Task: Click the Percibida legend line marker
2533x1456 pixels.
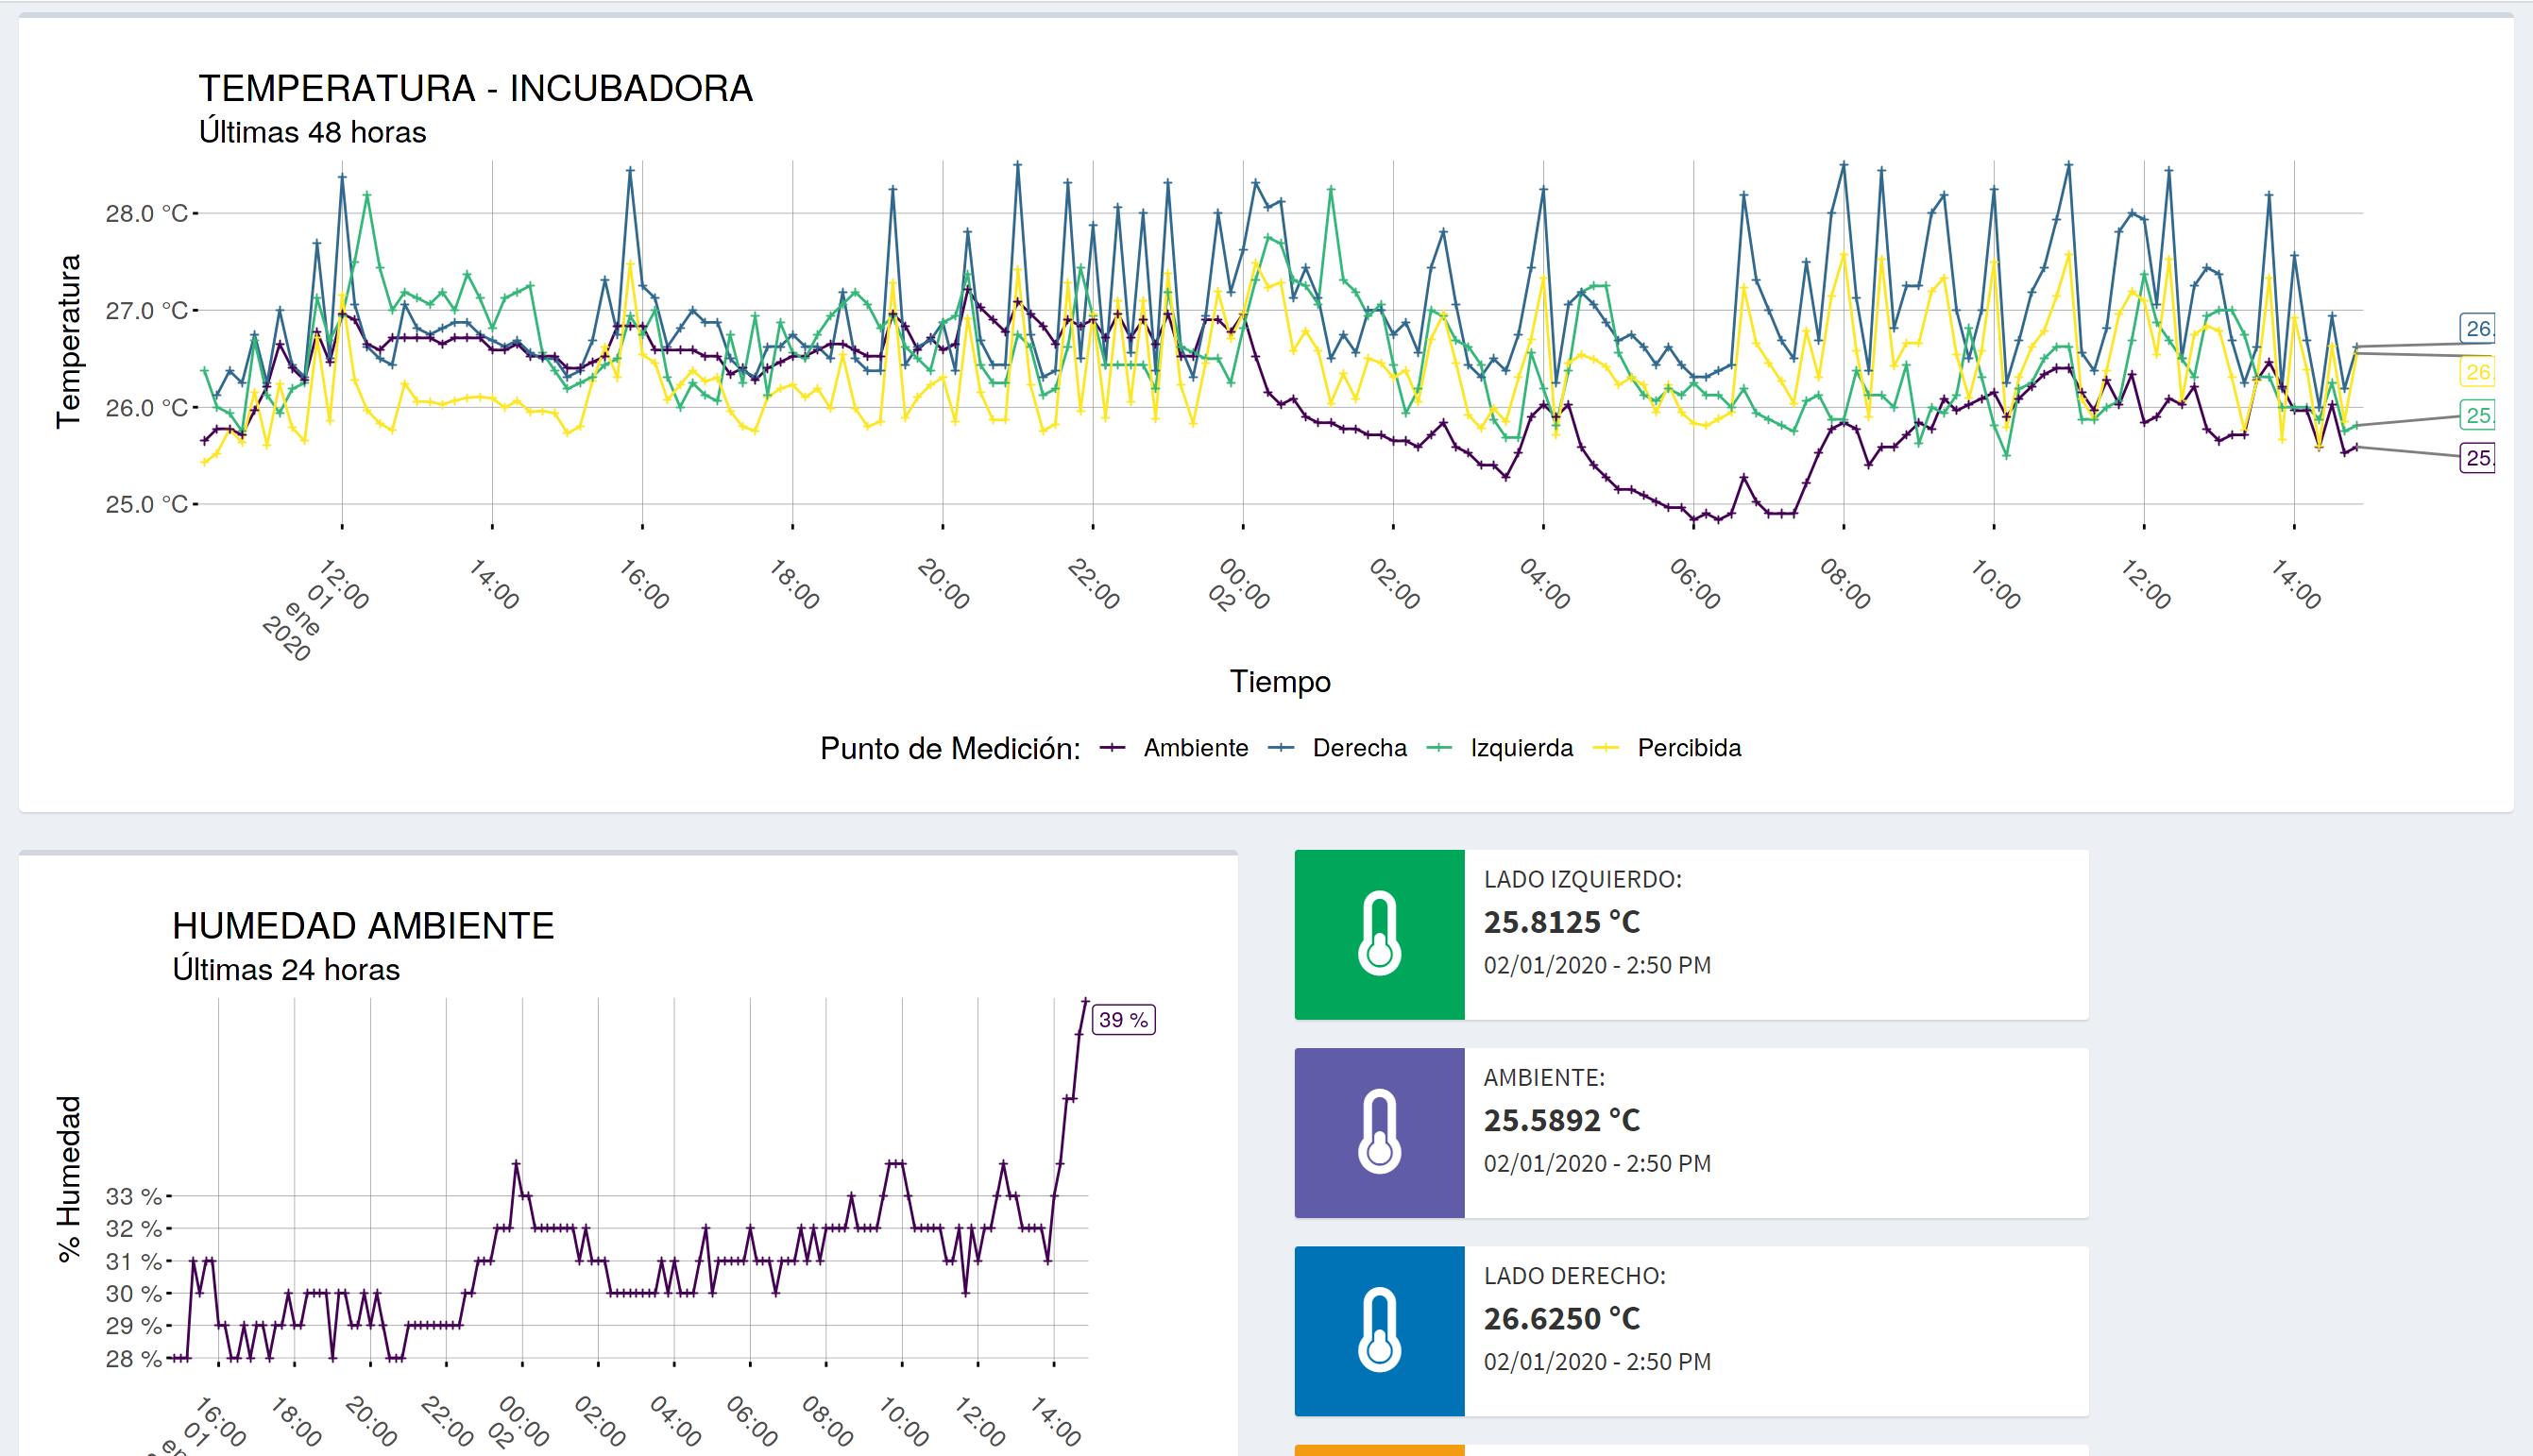Action: 1605,748
